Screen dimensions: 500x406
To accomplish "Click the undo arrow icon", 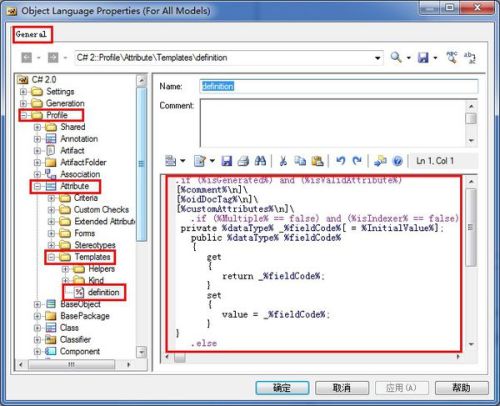I will click(340, 161).
